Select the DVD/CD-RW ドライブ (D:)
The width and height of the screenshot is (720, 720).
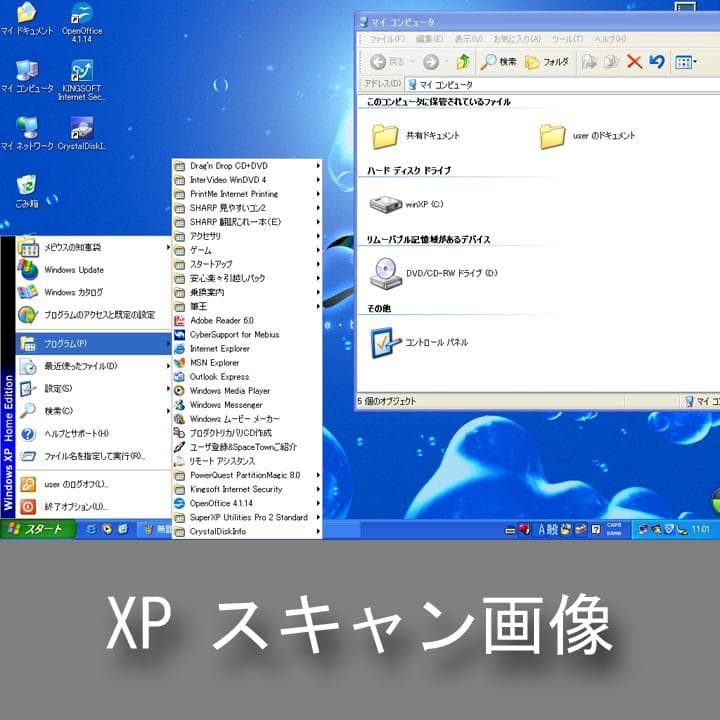[433, 273]
